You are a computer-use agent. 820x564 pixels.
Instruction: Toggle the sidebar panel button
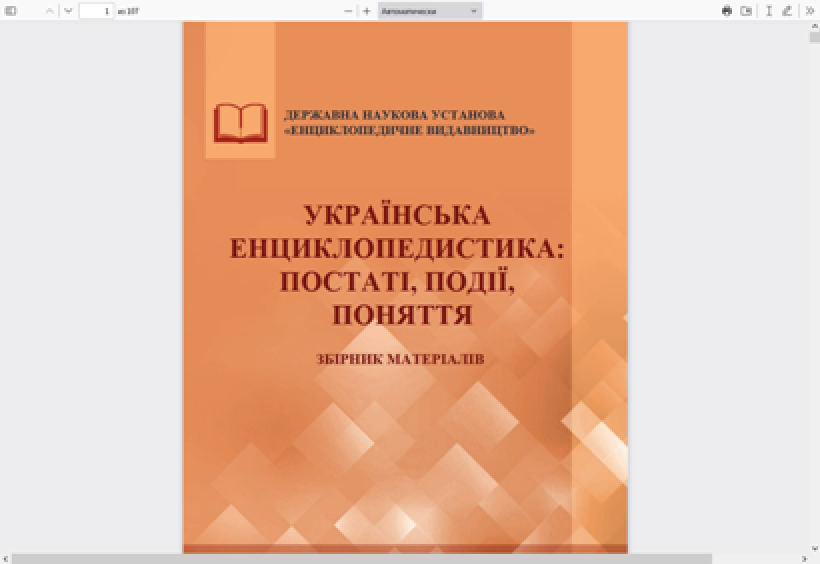(x=11, y=11)
